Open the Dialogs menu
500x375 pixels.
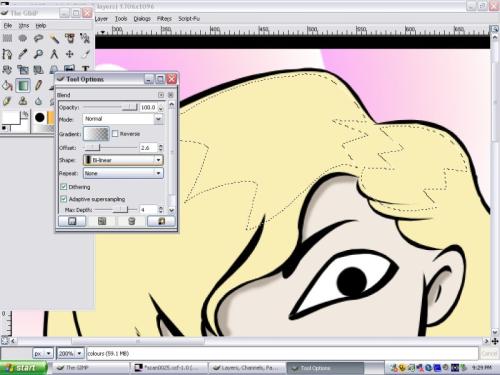[x=142, y=19]
